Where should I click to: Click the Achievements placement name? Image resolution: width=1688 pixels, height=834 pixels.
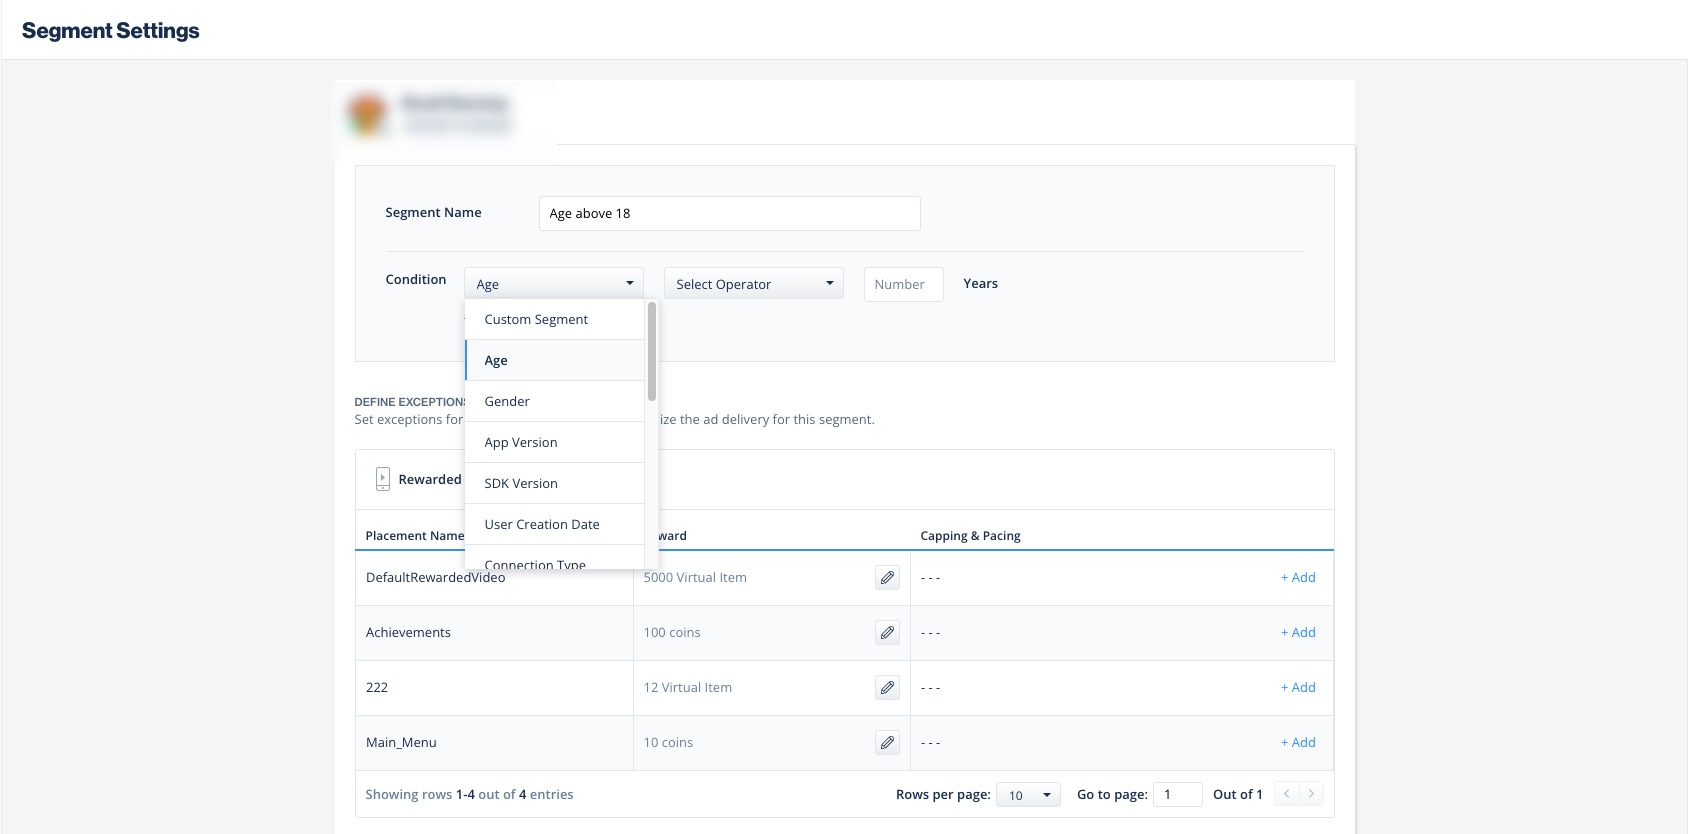408,633
